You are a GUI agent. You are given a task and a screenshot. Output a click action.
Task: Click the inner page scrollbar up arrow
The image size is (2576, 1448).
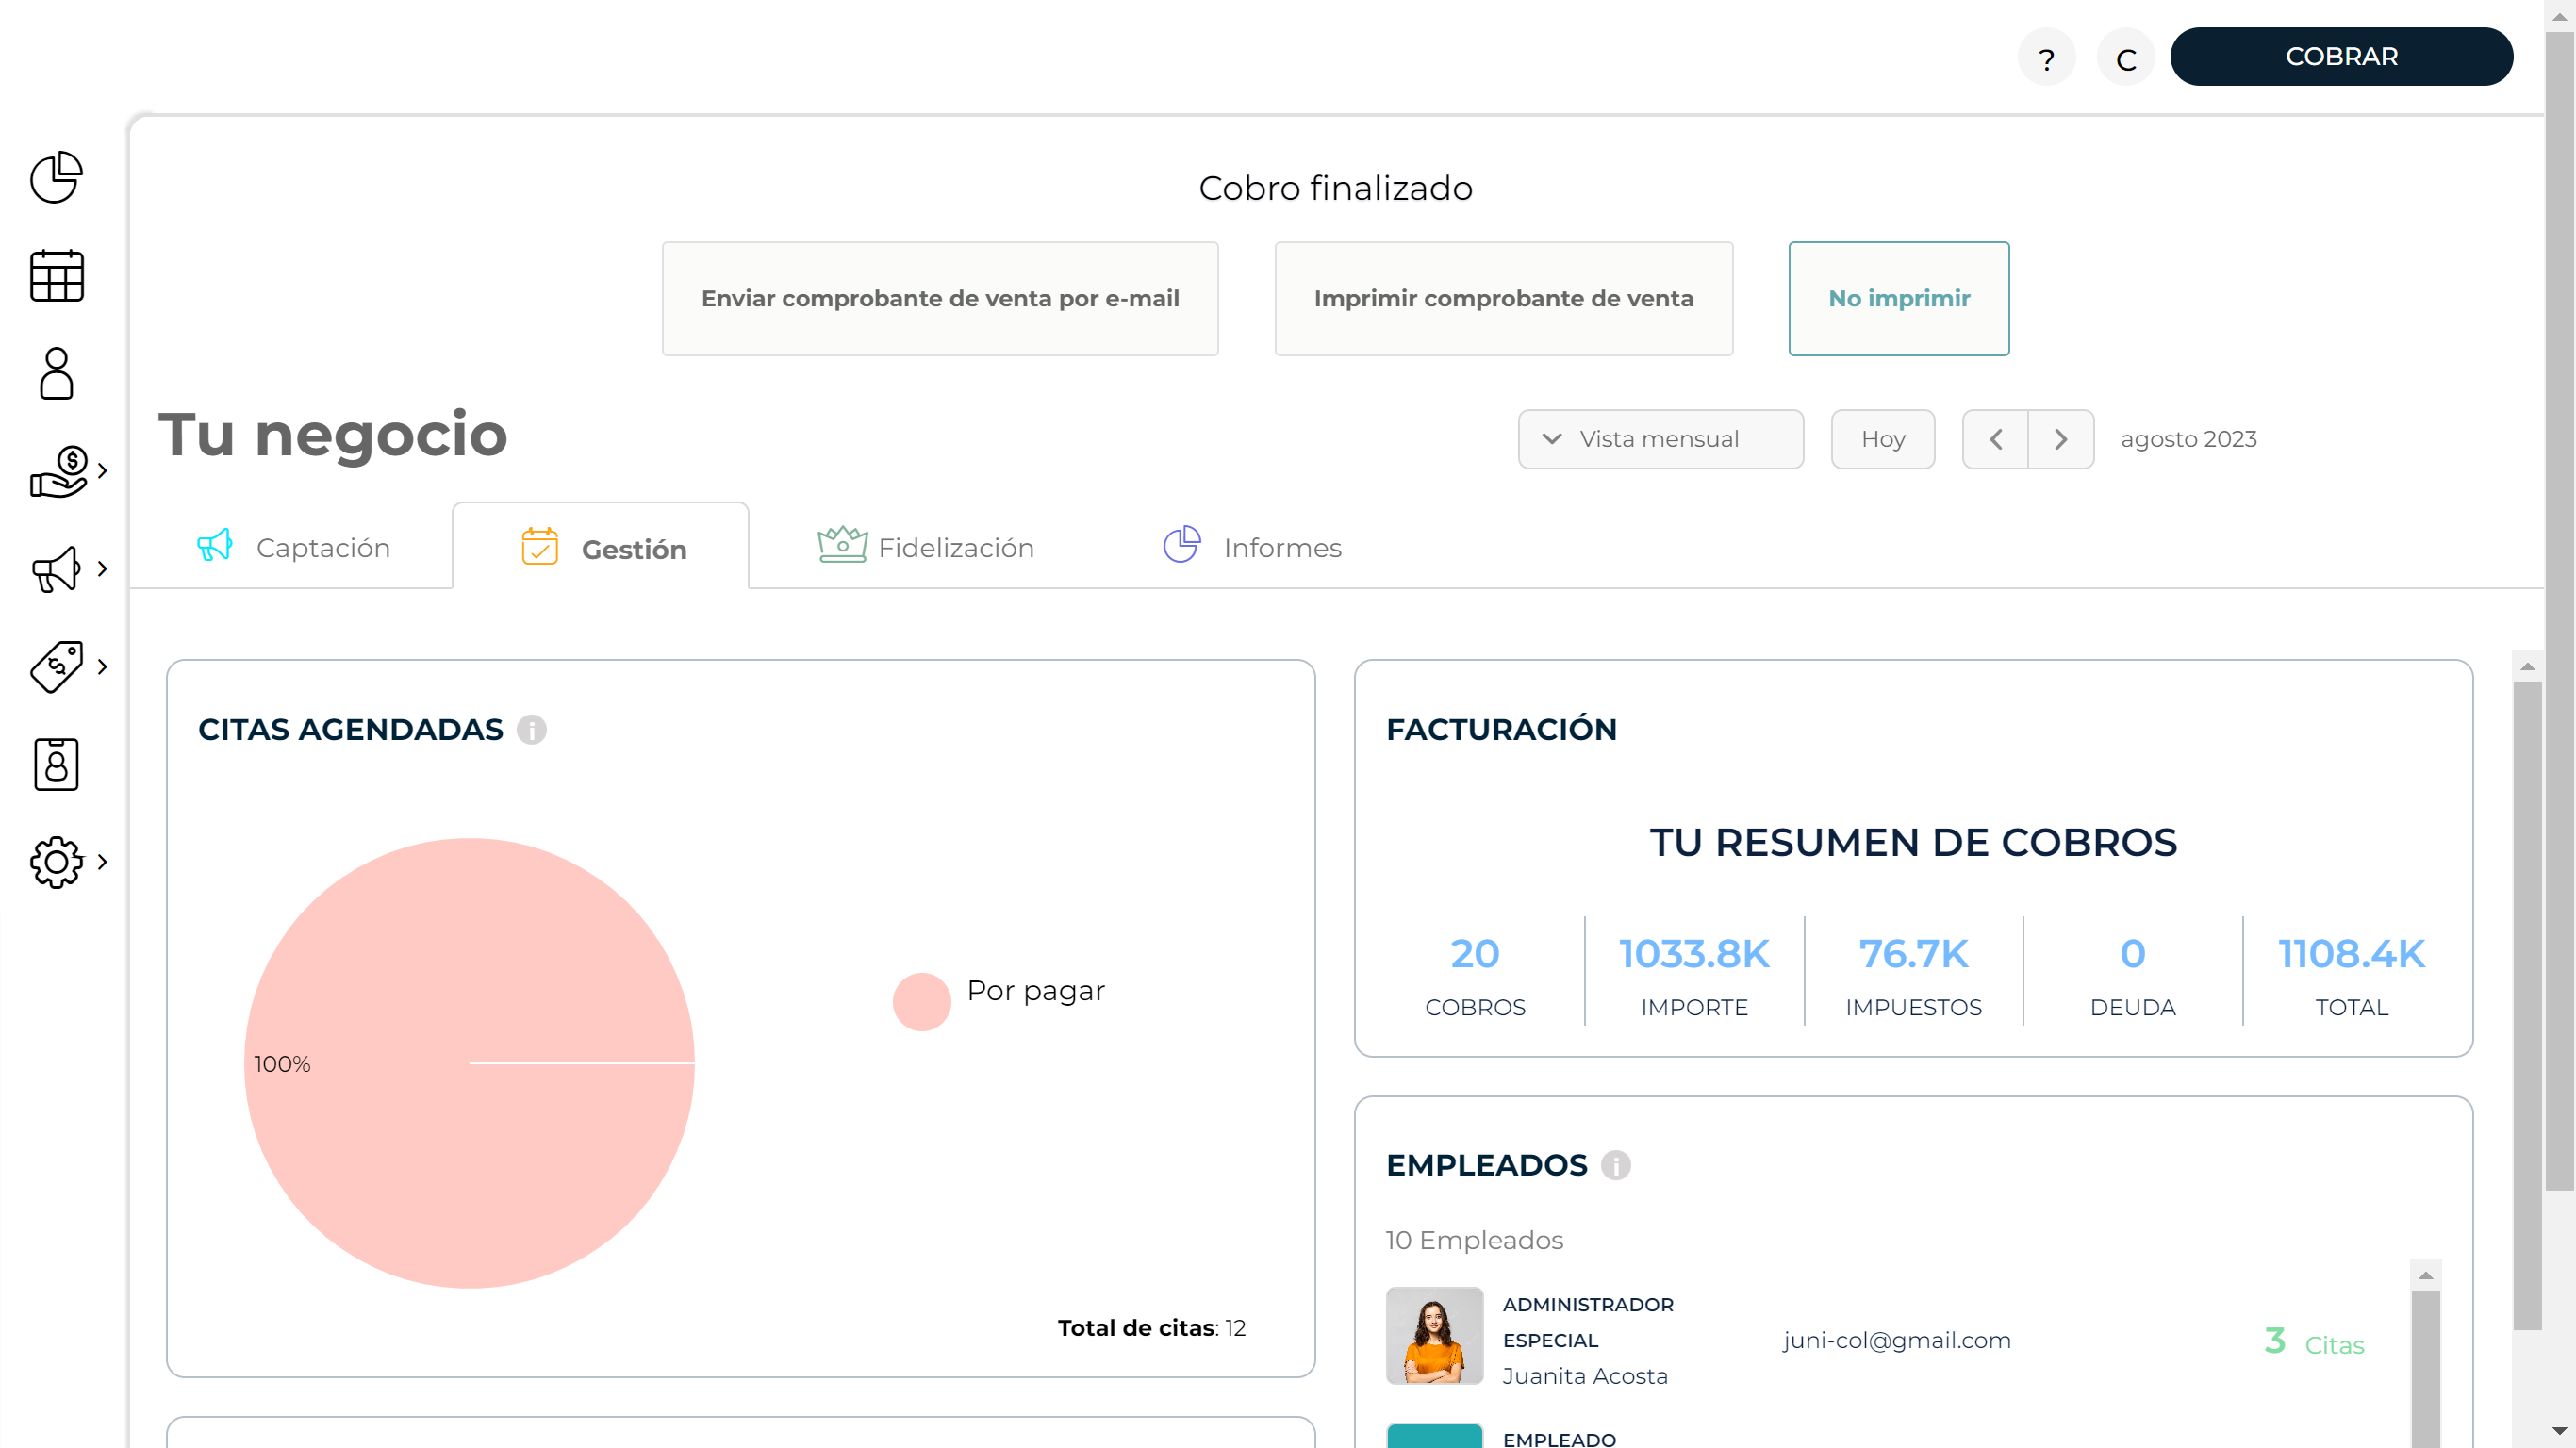[x=2527, y=666]
